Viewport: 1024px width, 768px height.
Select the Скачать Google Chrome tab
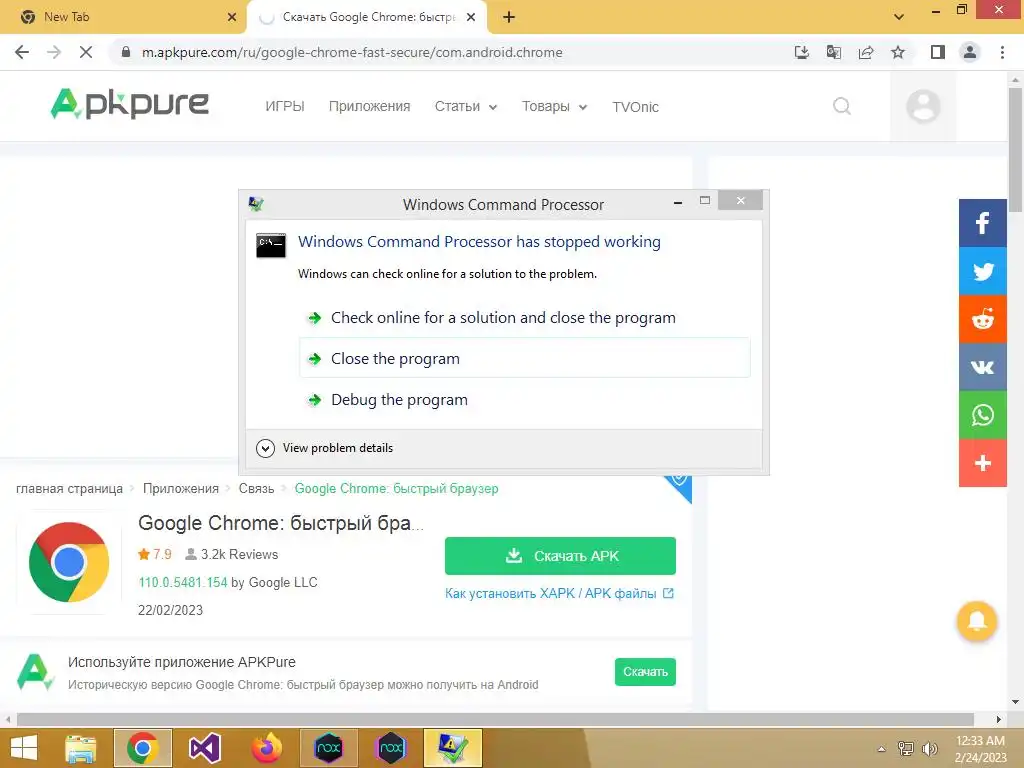366,17
